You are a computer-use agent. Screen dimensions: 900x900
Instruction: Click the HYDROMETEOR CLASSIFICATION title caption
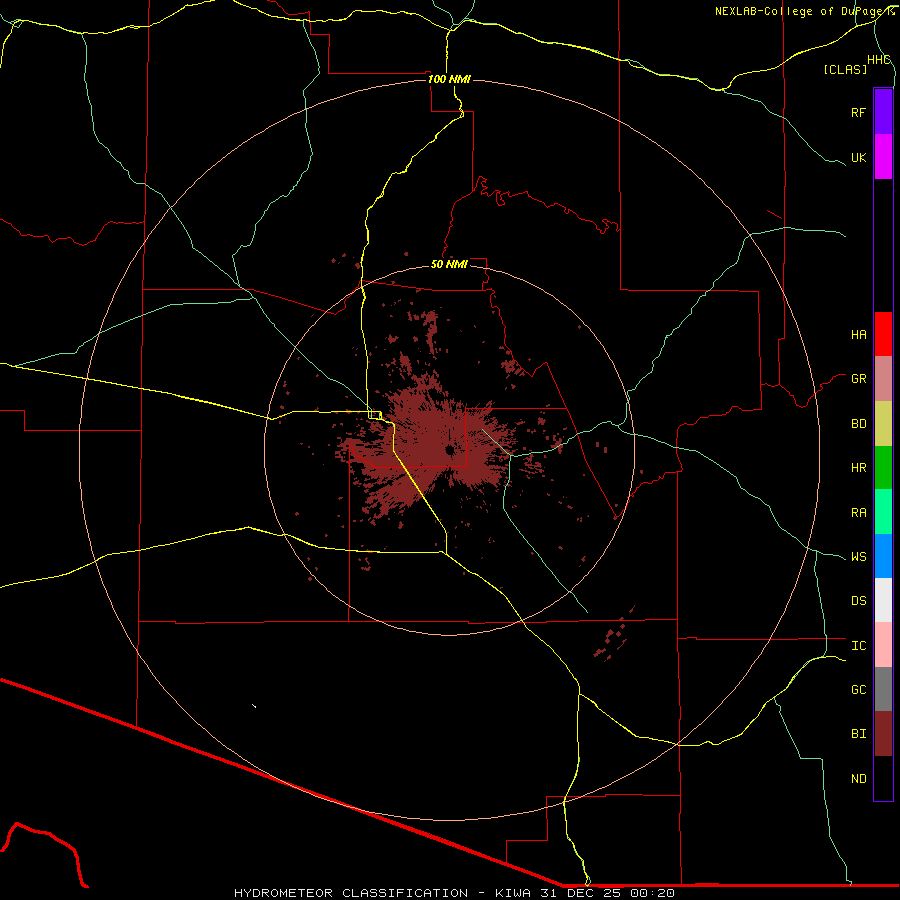[454, 893]
